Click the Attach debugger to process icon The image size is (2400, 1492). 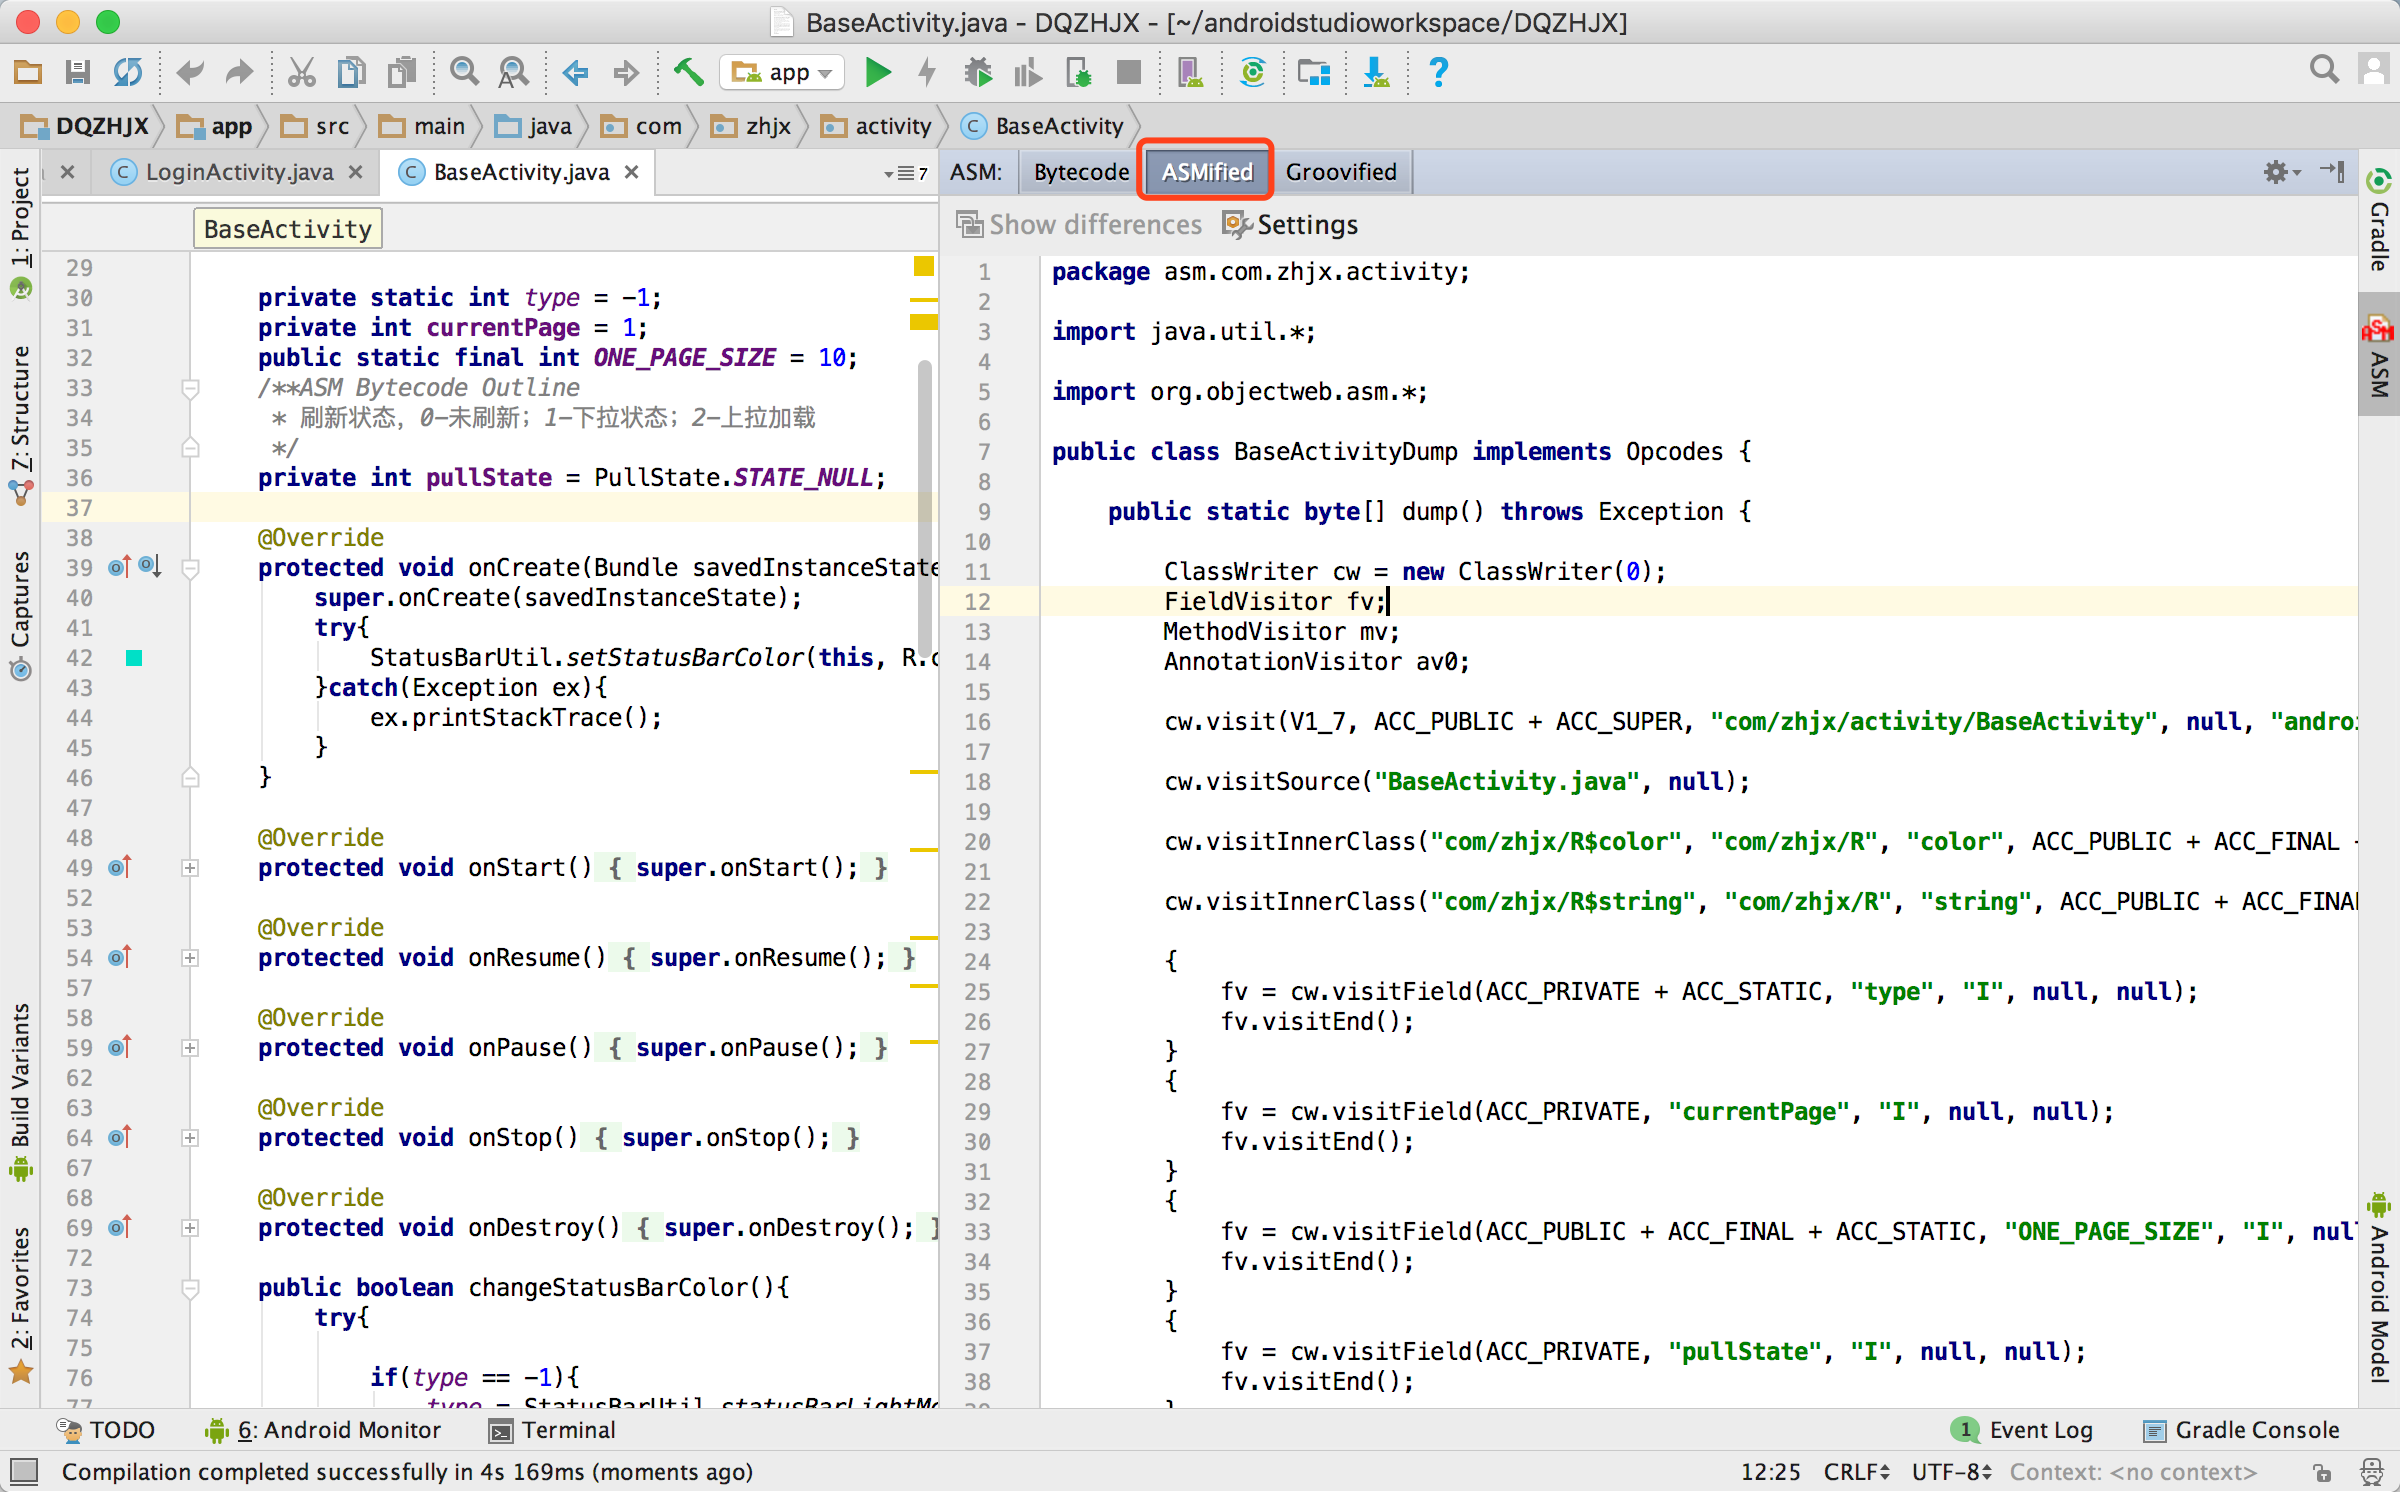tap(1078, 72)
